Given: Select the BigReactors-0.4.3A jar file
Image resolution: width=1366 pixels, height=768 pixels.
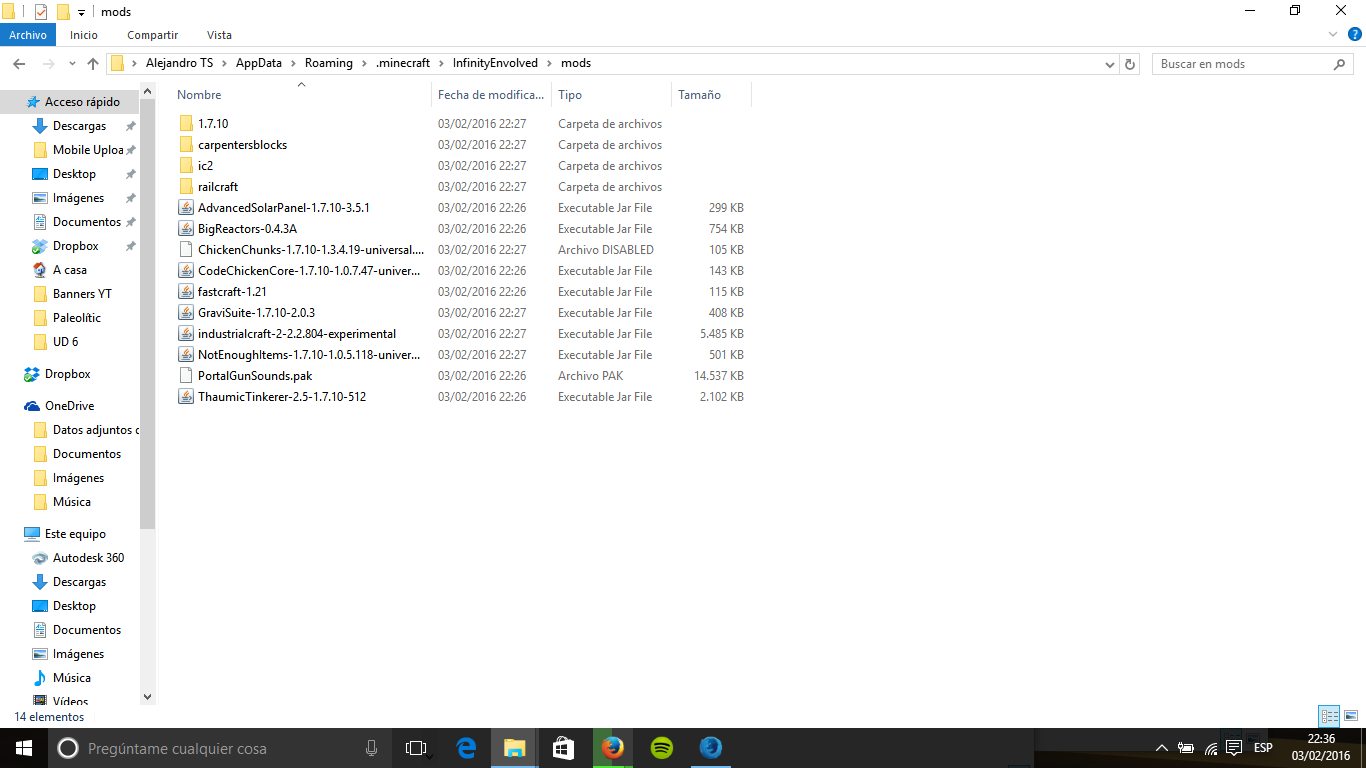Looking at the screenshot, I should click(247, 229).
